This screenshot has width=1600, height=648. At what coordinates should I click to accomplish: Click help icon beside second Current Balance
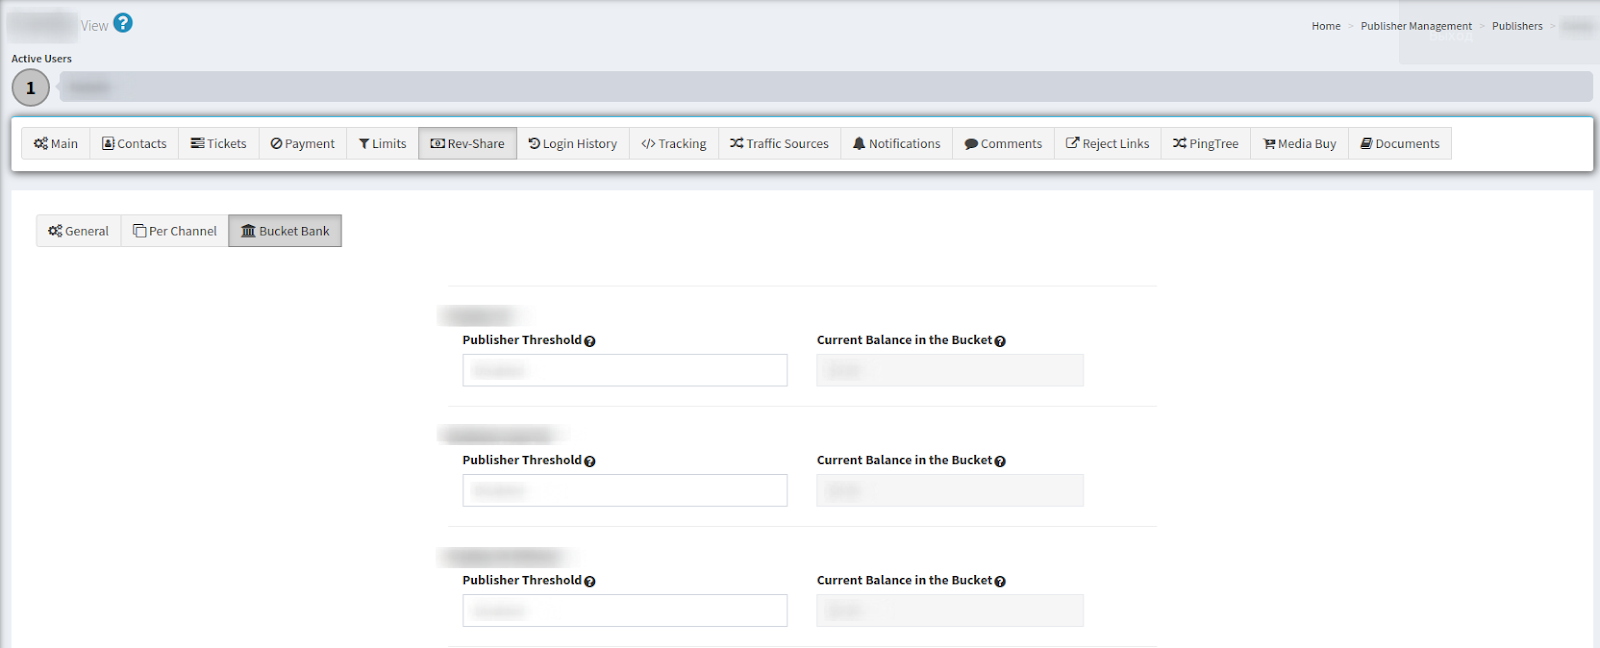tap(1000, 461)
